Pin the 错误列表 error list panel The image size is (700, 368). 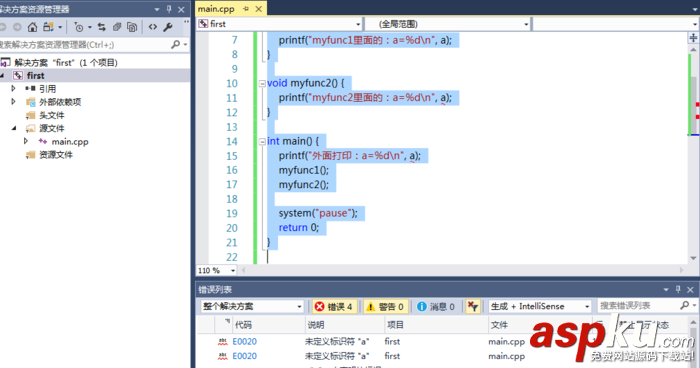pos(678,289)
